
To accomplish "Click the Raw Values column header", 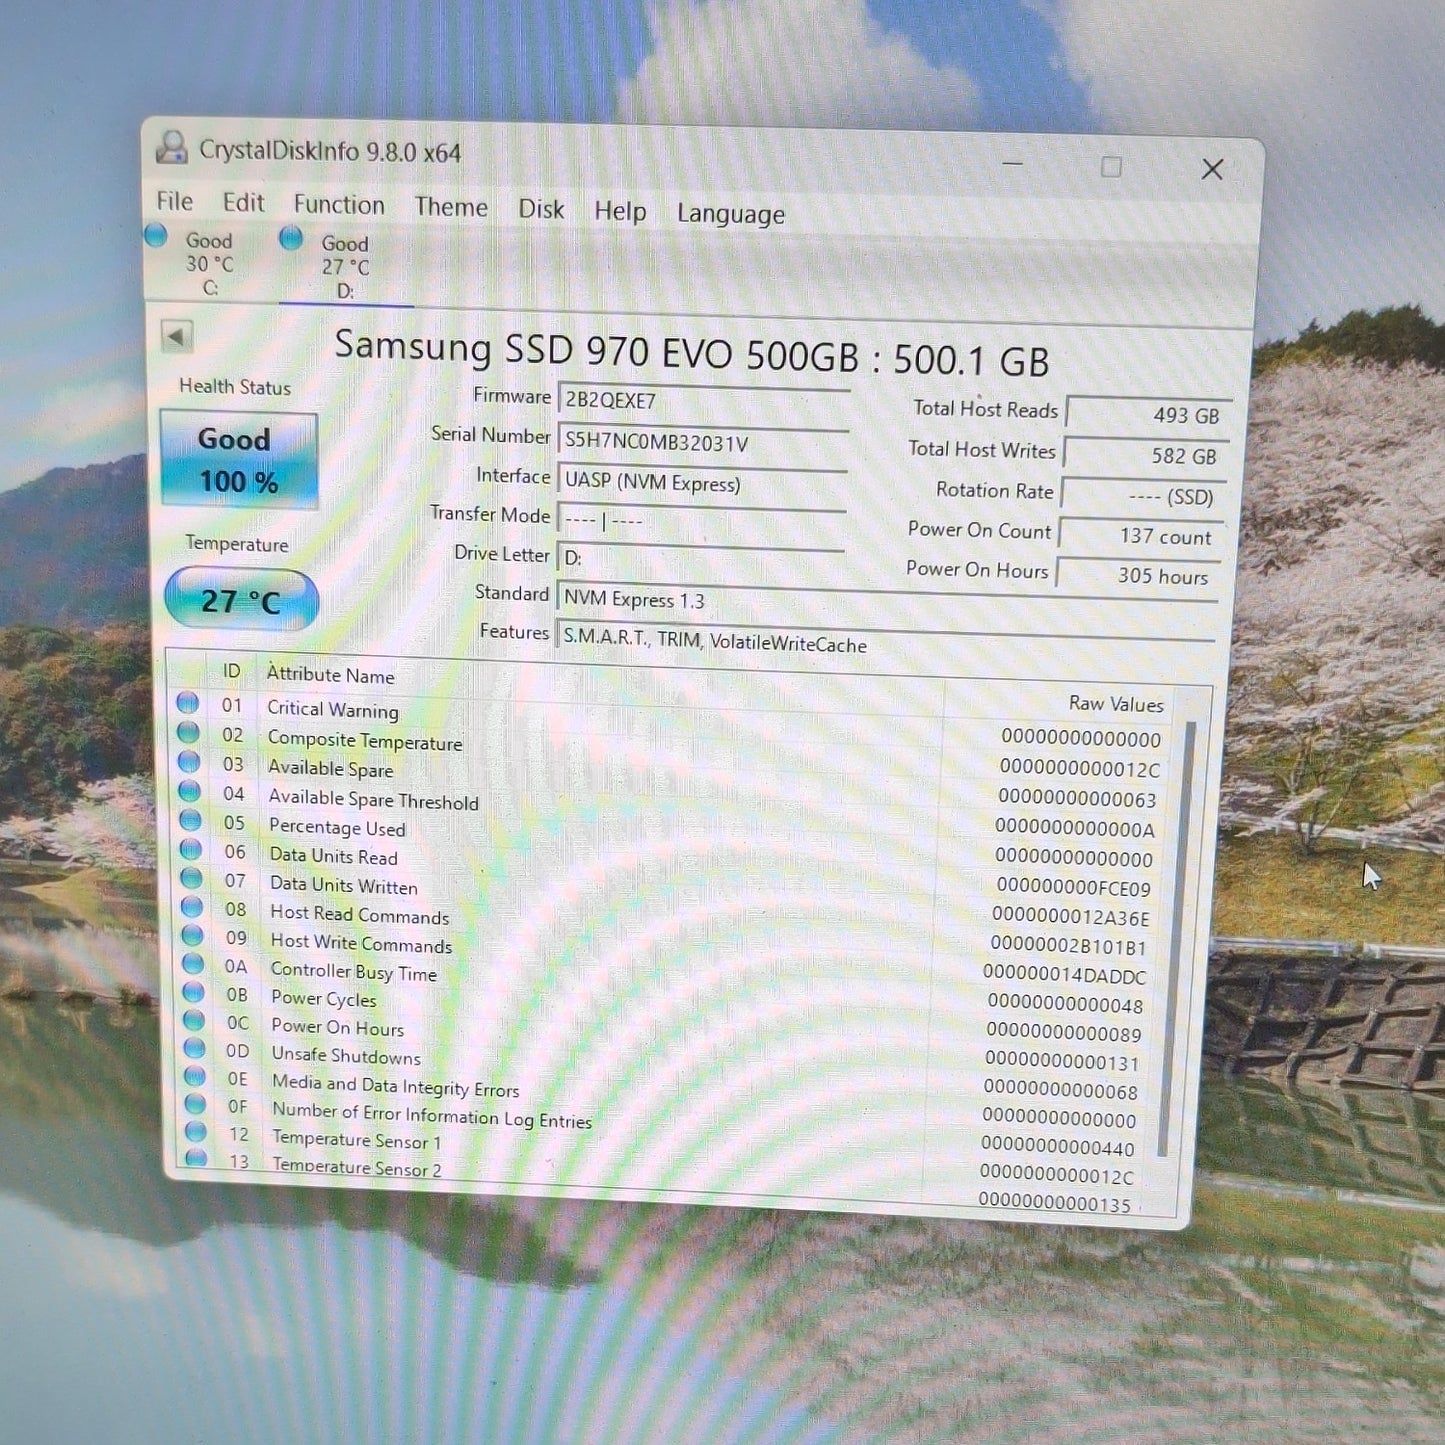I will tap(1116, 704).
